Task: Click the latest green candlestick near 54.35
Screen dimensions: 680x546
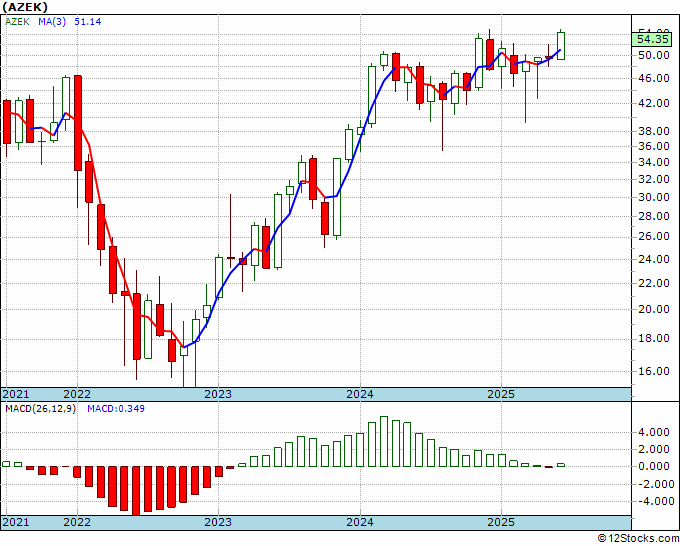Action: (561, 46)
